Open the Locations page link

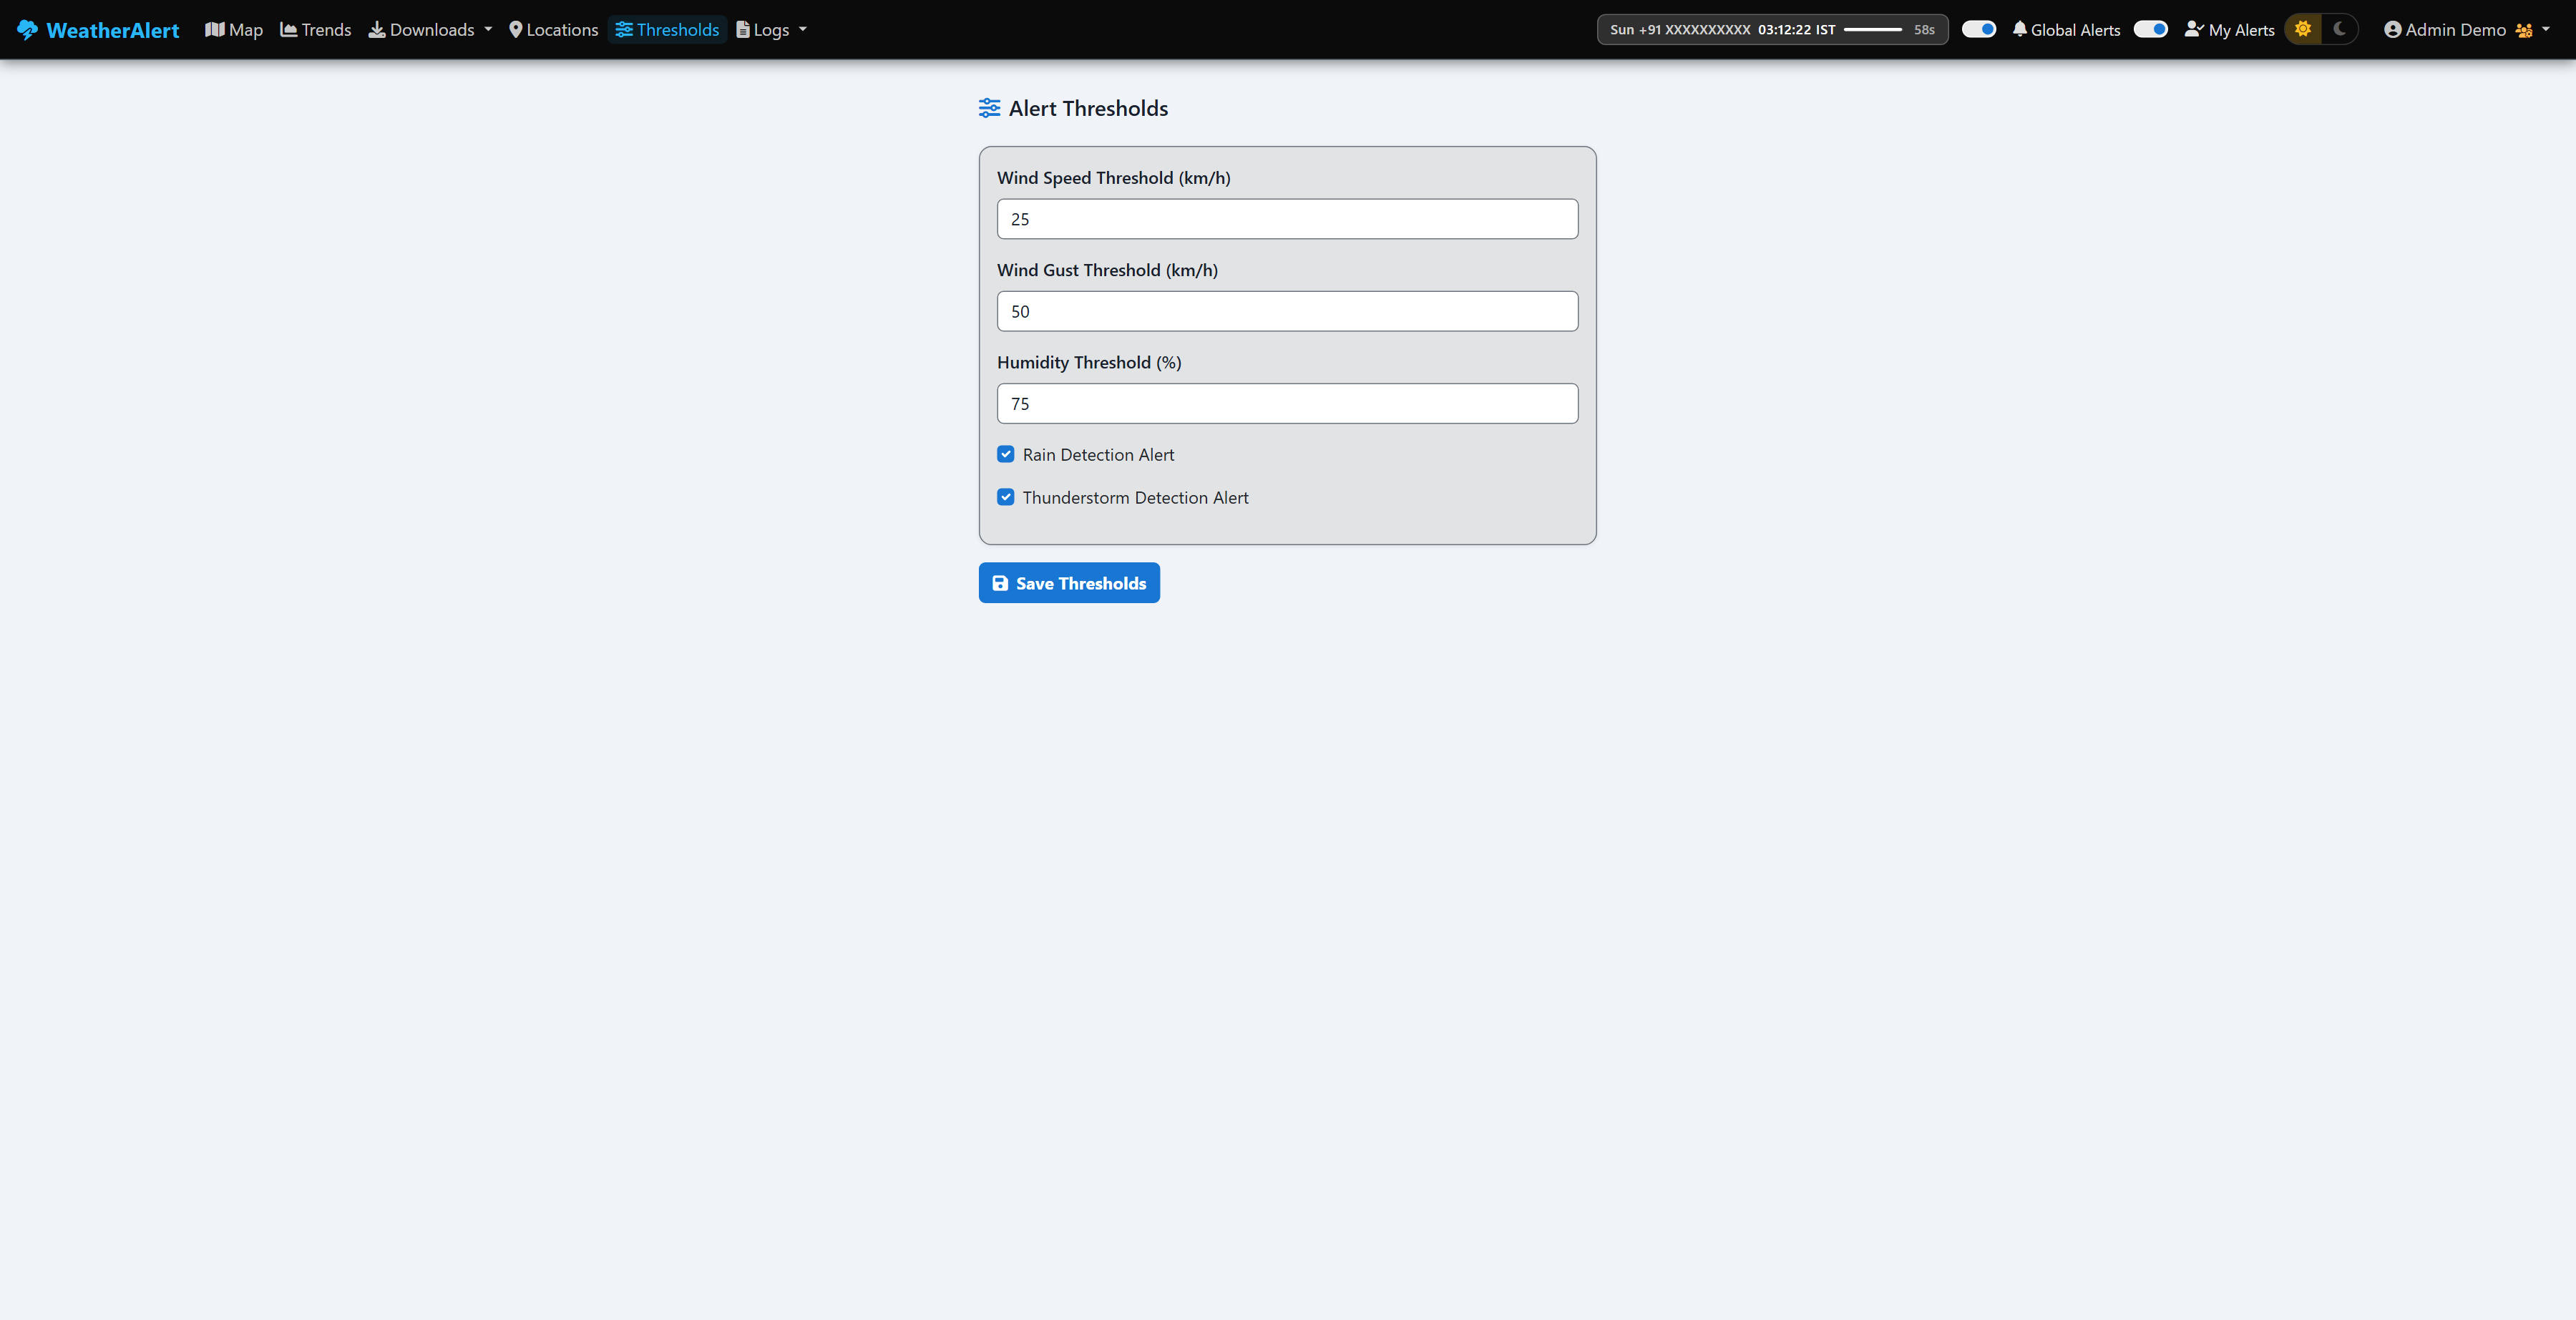tap(554, 30)
